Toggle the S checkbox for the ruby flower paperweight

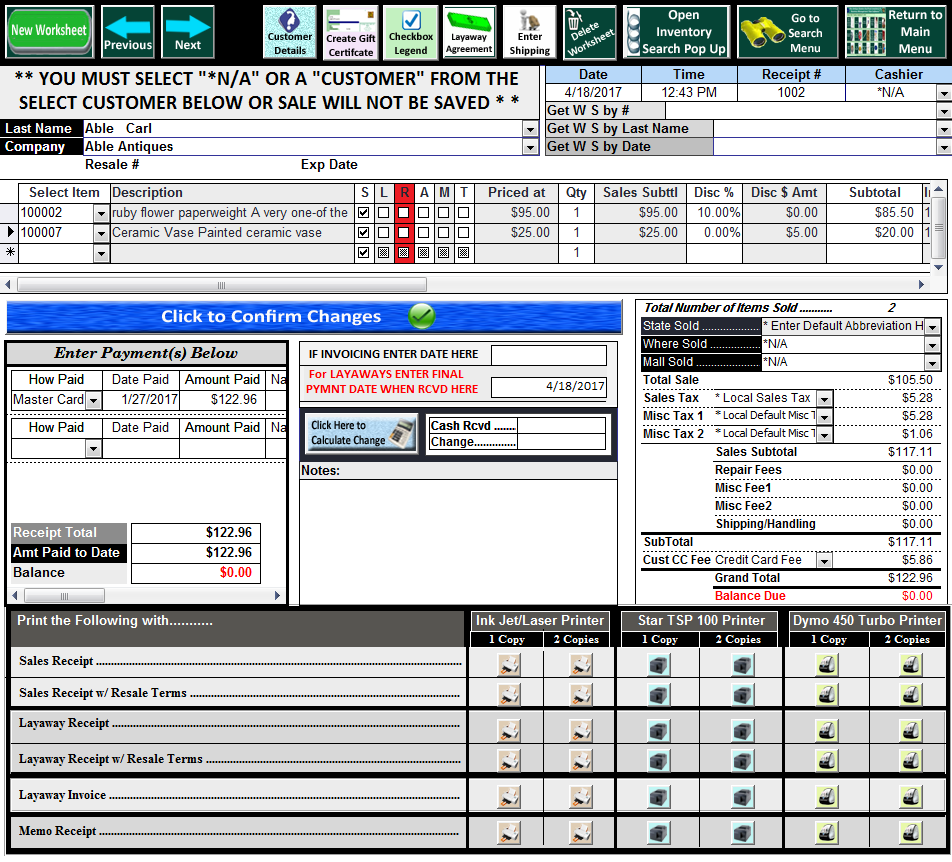(x=364, y=213)
